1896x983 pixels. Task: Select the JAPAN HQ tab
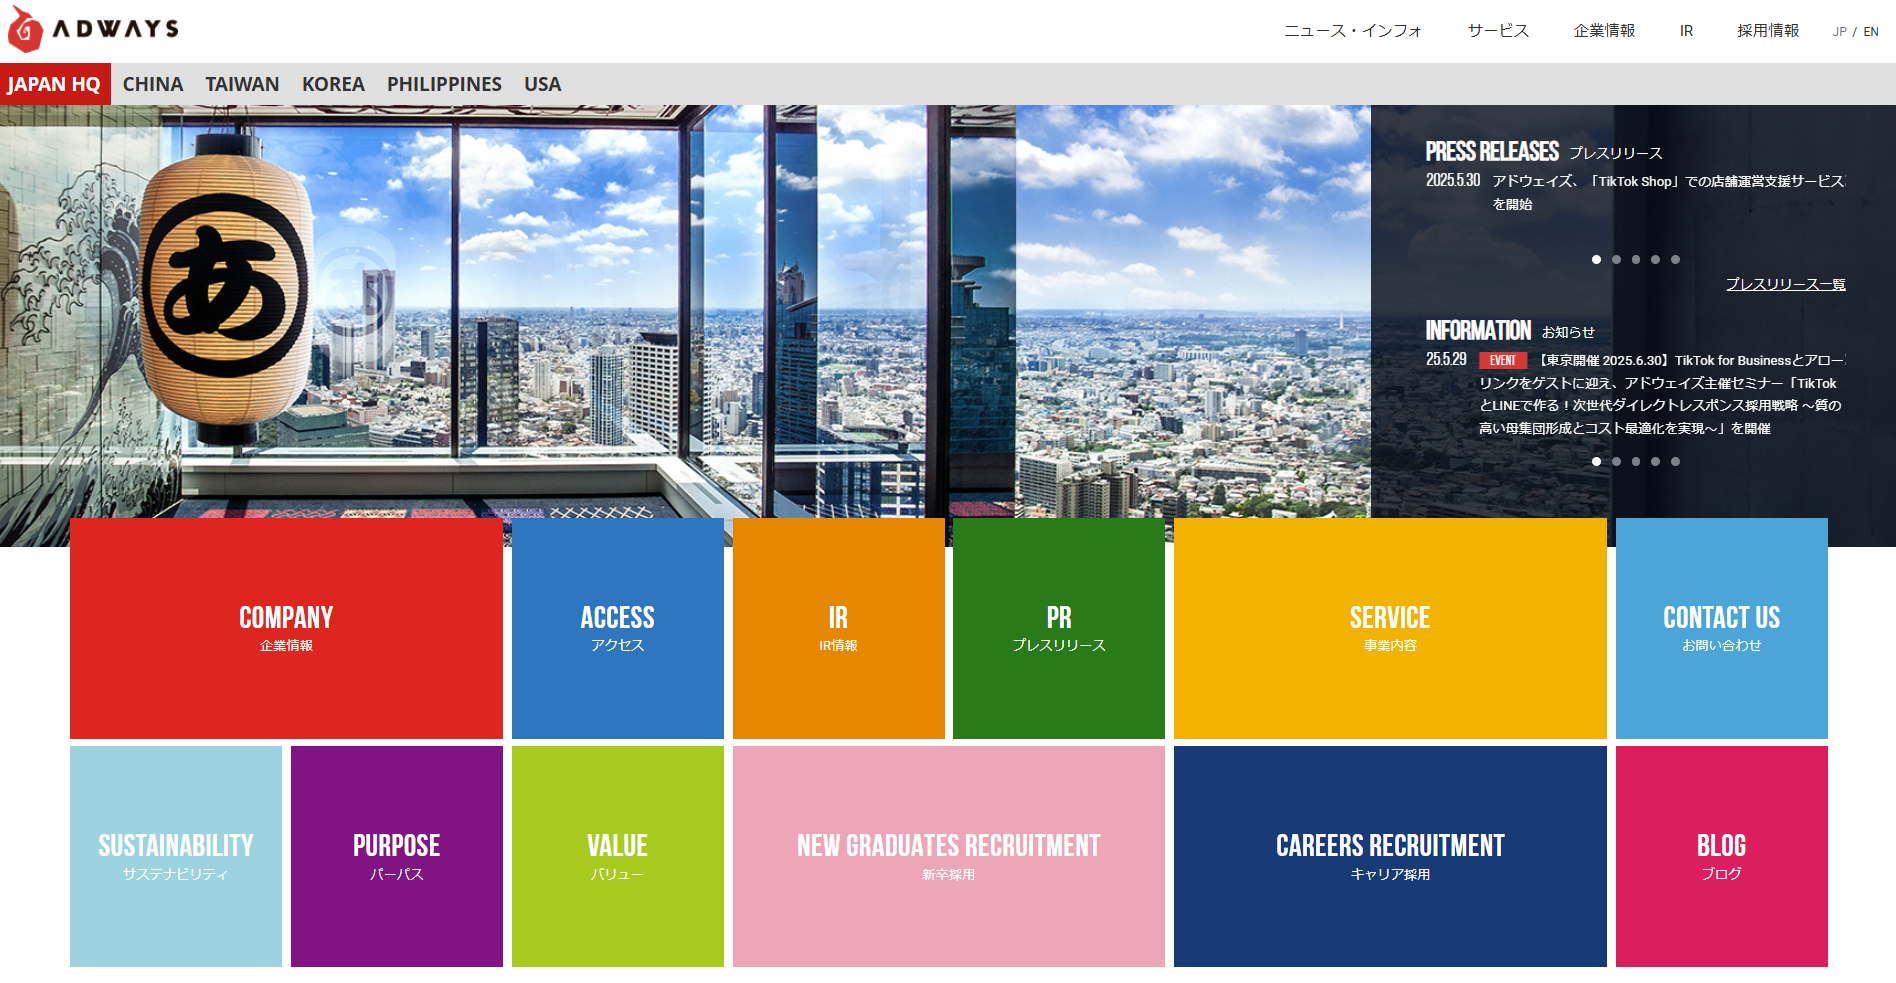click(x=55, y=84)
